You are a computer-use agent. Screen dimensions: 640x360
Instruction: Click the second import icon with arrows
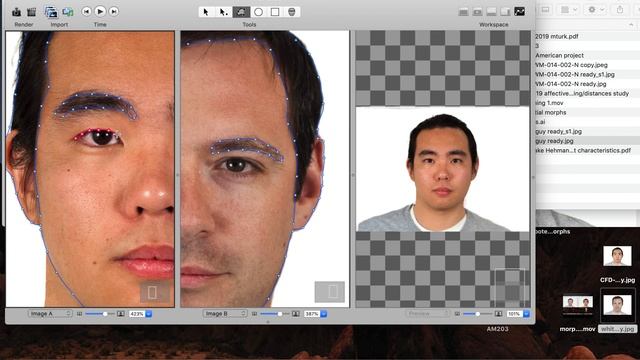[x=68, y=12]
